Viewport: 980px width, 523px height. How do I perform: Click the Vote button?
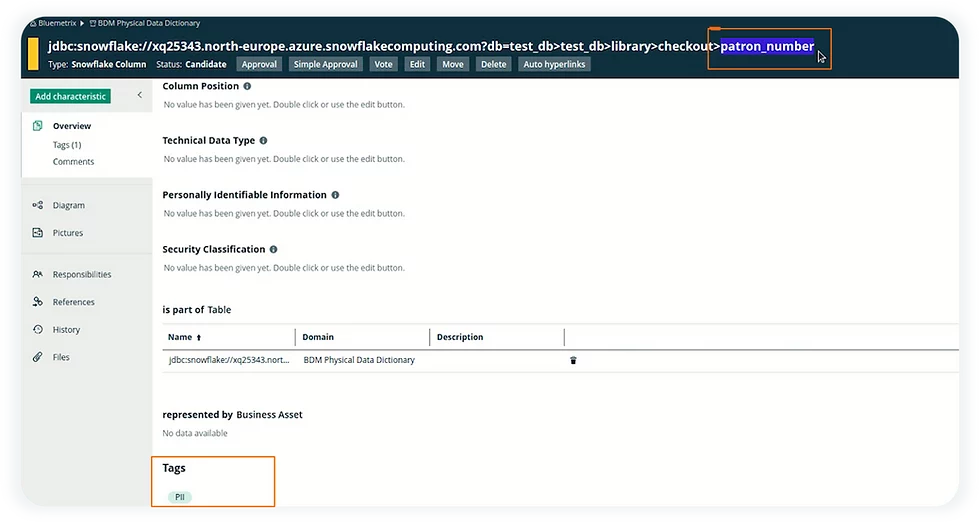[383, 64]
